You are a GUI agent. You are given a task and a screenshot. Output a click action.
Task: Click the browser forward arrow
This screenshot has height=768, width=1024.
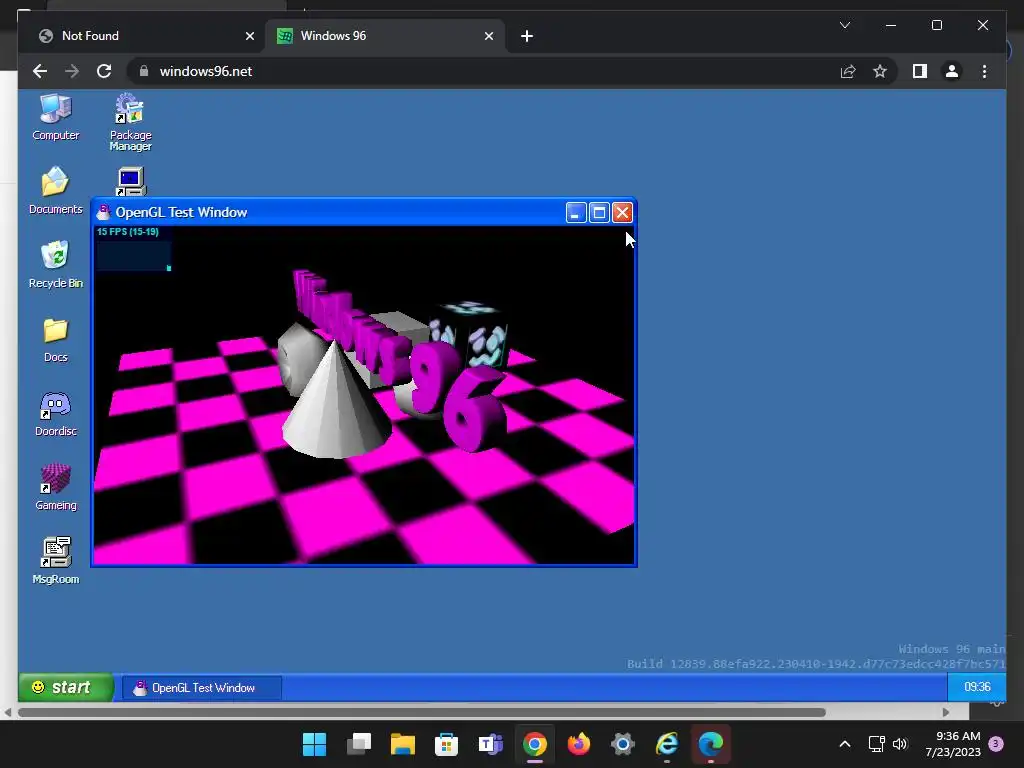pos(72,71)
